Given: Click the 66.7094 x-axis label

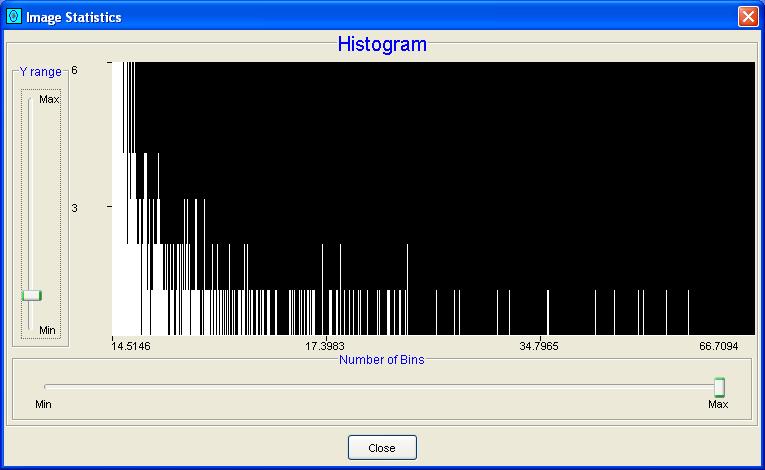Looking at the screenshot, I should click(x=719, y=346).
